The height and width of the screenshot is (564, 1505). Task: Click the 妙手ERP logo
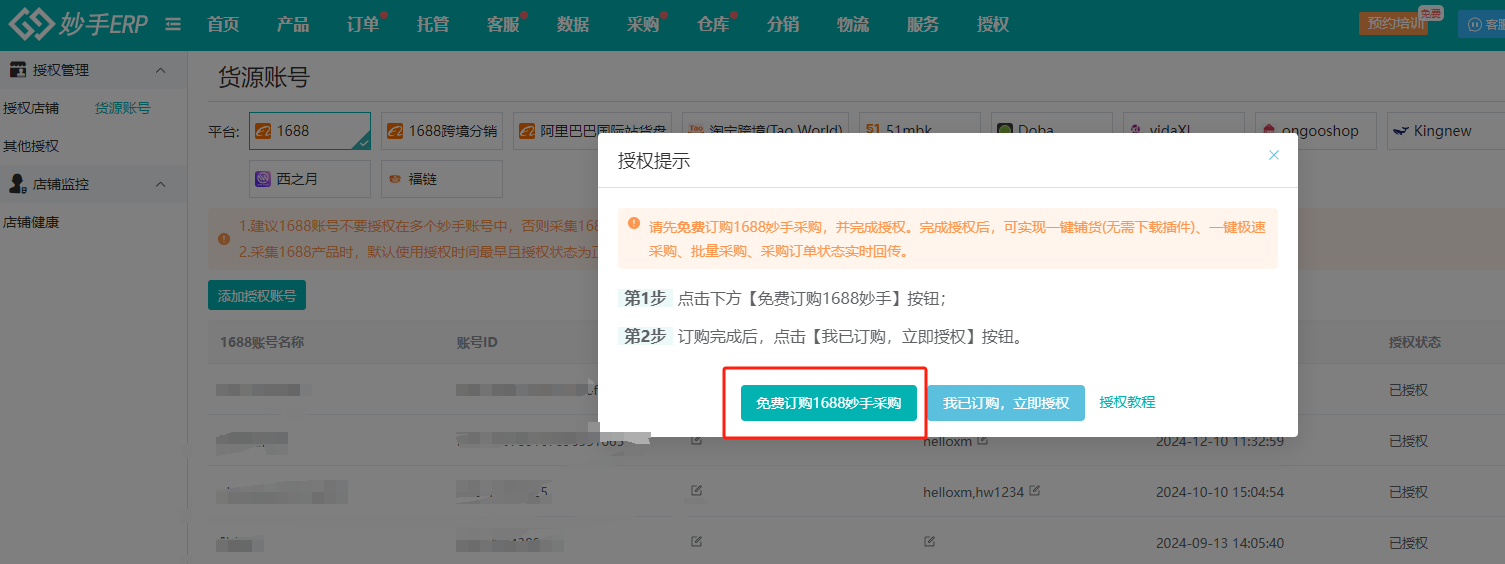click(78, 24)
